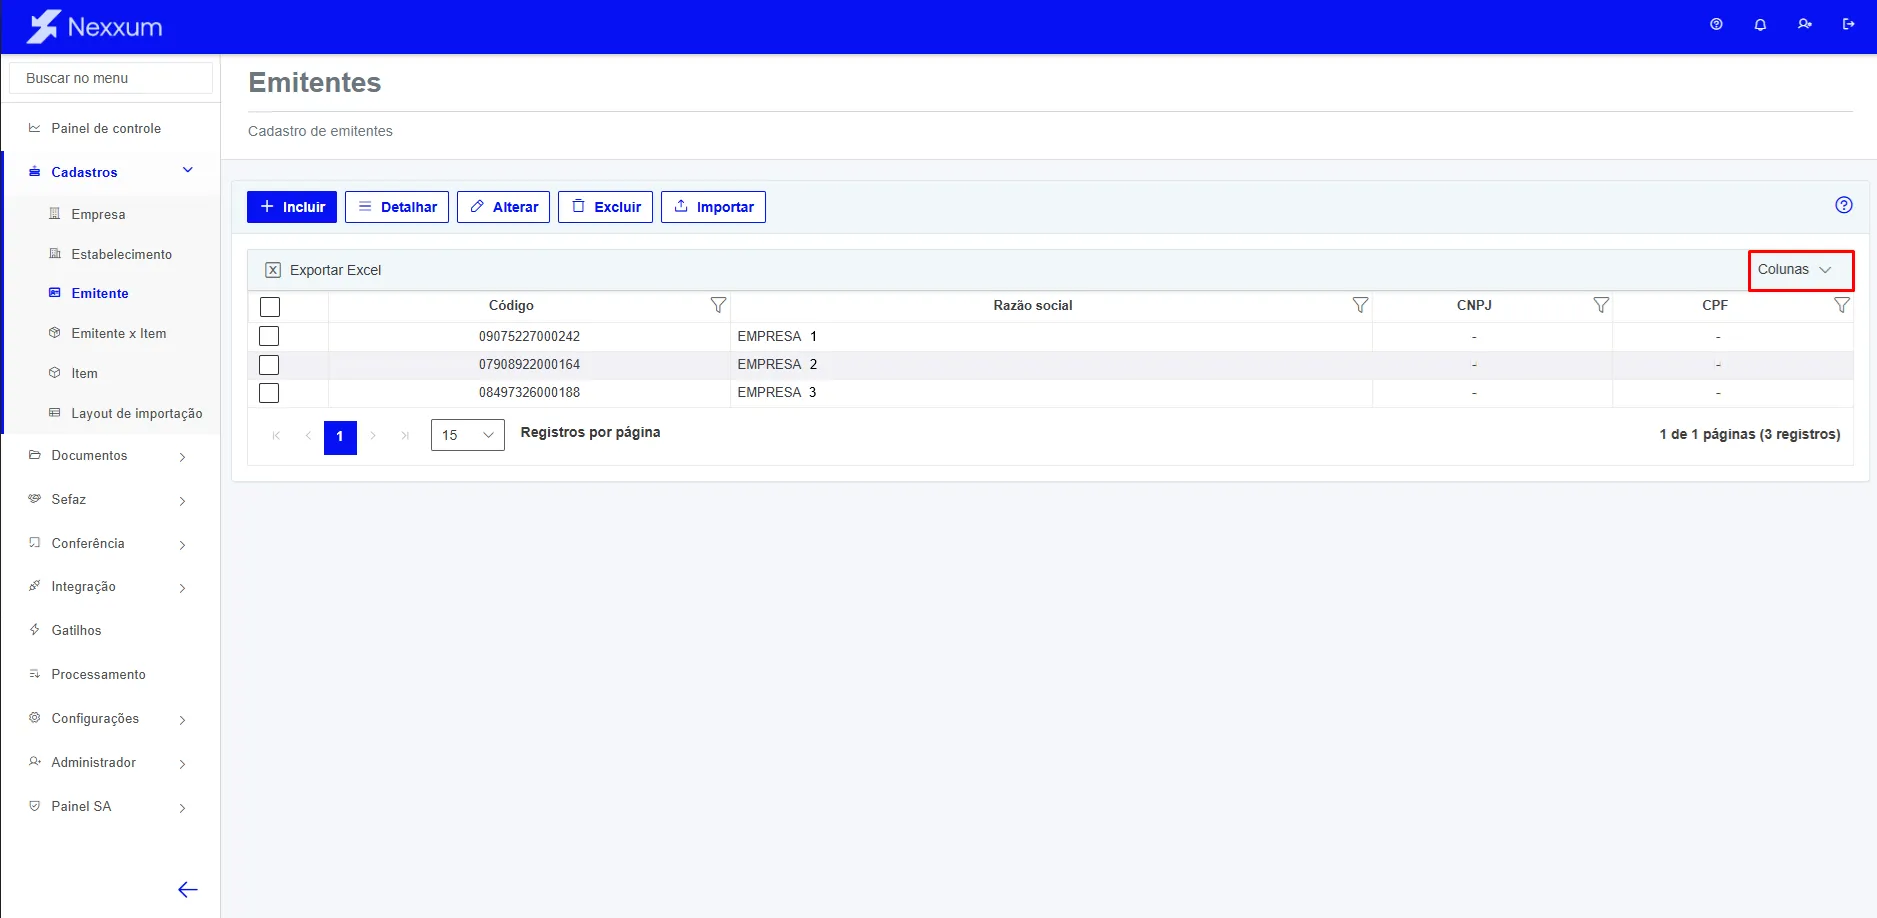Click the circled question mark help icon
The image size is (1877, 918).
tap(1844, 205)
